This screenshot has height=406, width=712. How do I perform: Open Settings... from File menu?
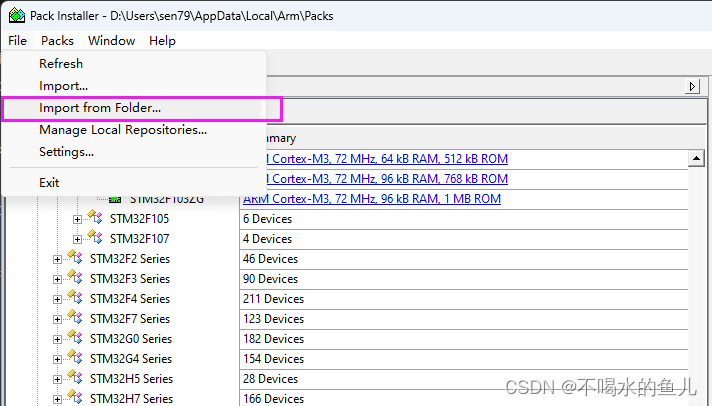(66, 152)
